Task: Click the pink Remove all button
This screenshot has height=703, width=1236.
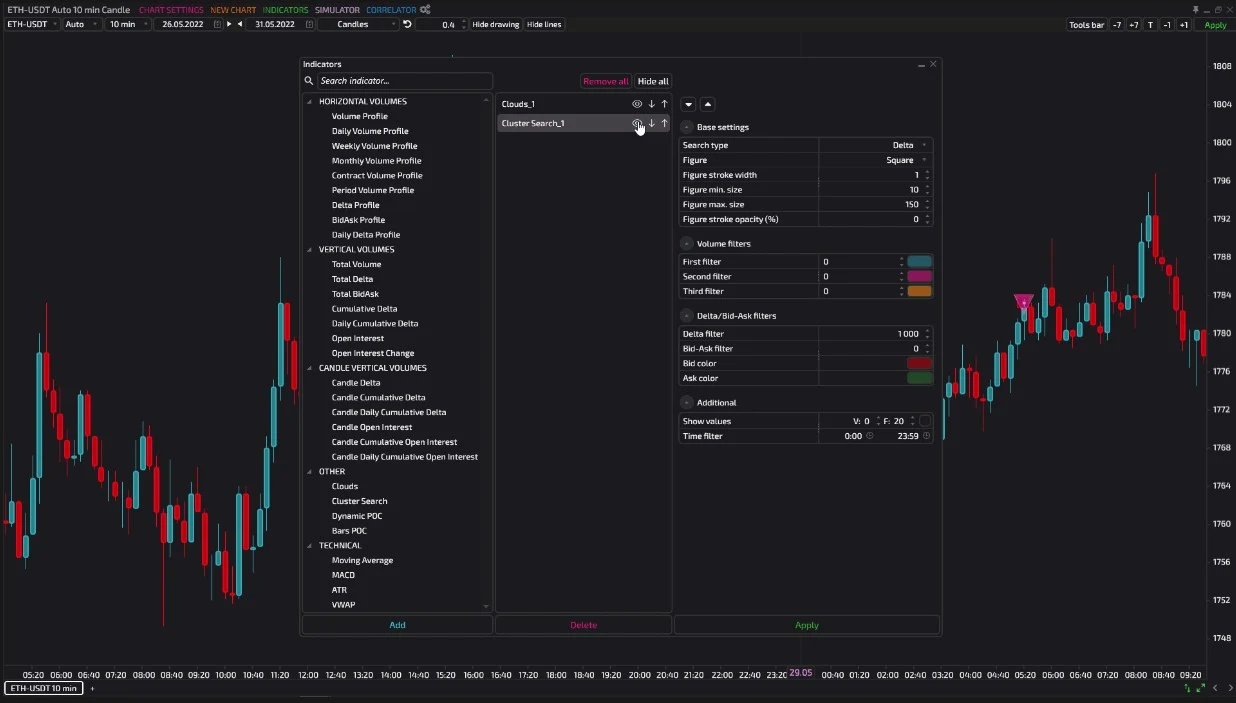Action: pos(606,81)
